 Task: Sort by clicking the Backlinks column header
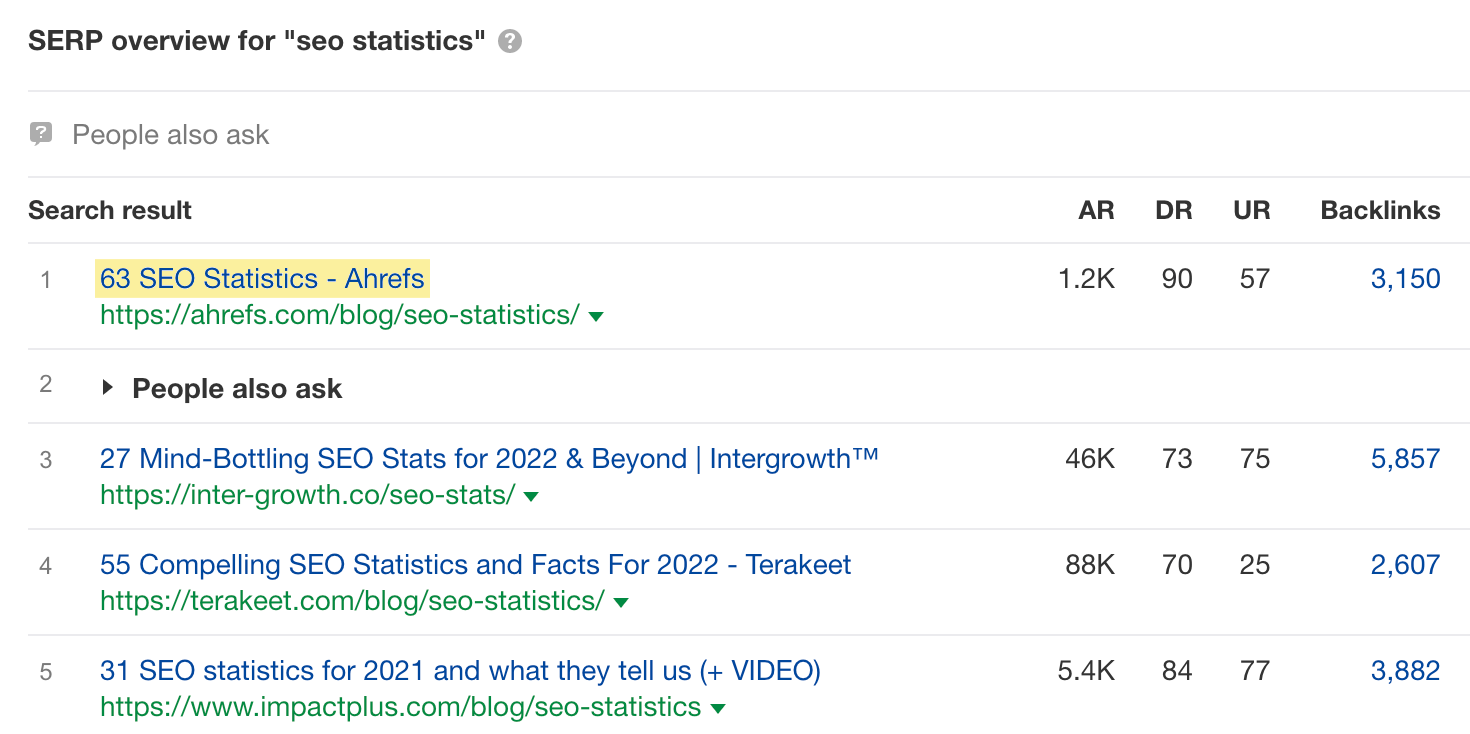[x=1380, y=210]
